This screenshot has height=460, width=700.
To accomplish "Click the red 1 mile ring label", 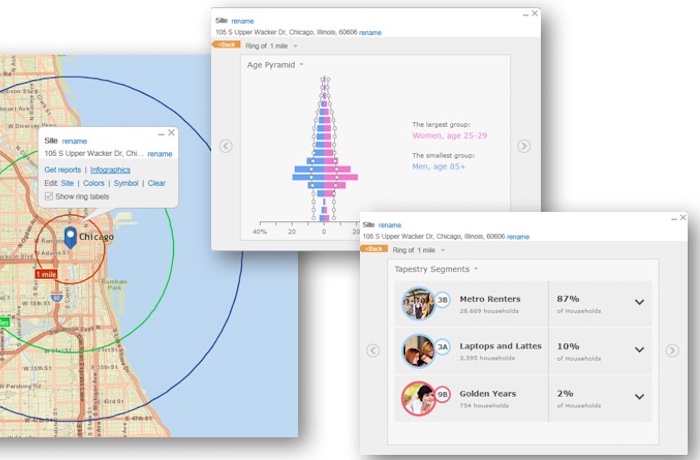I will (x=46, y=274).
